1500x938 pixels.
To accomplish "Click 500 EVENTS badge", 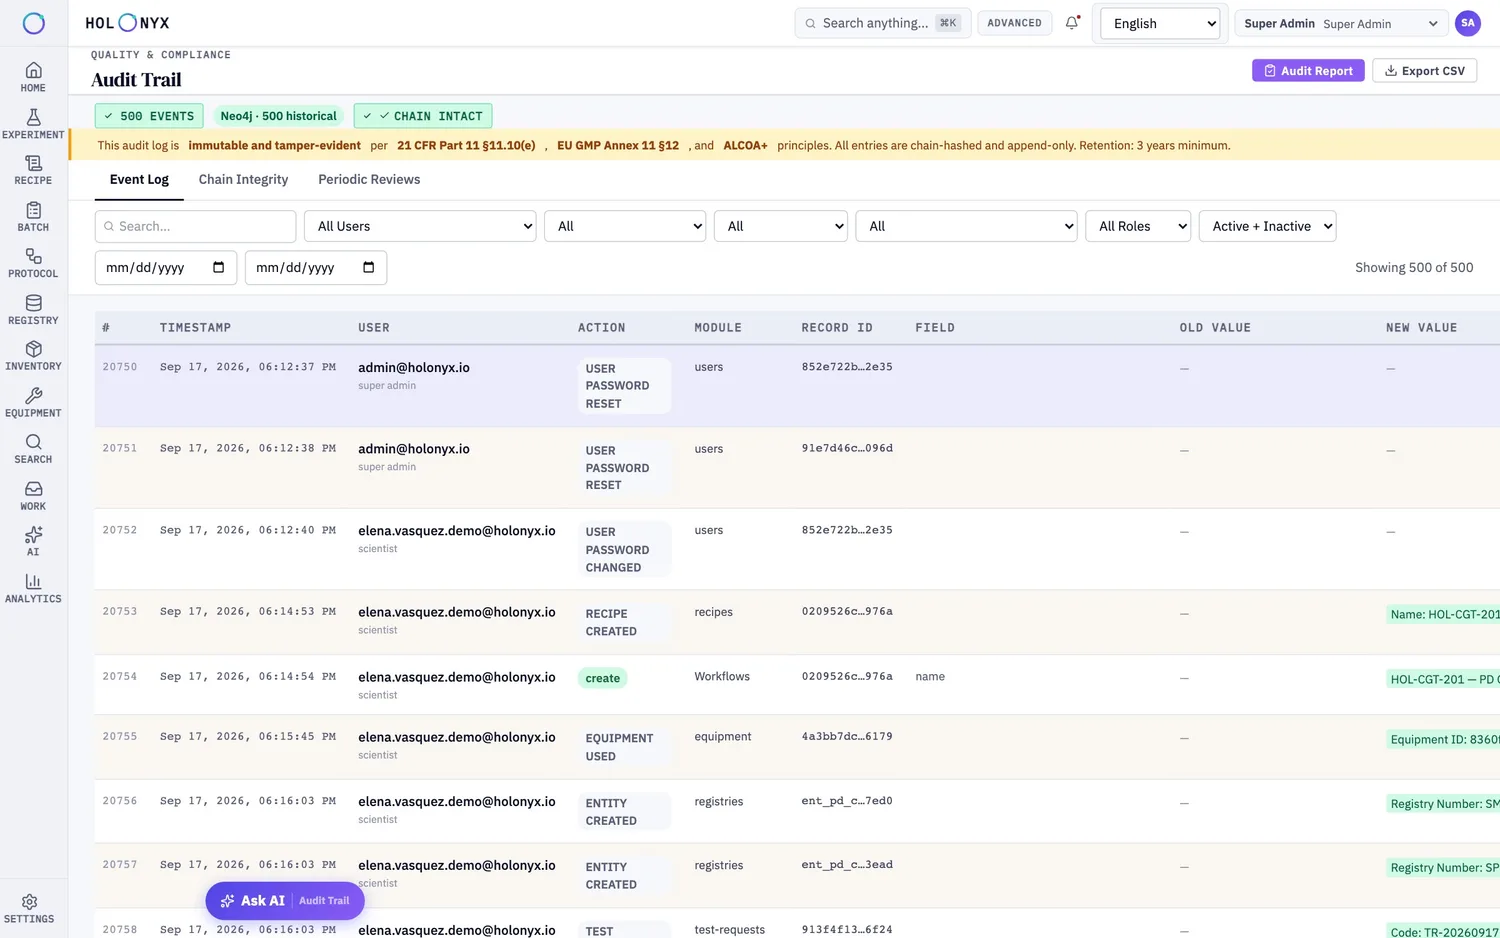I will [149, 116].
